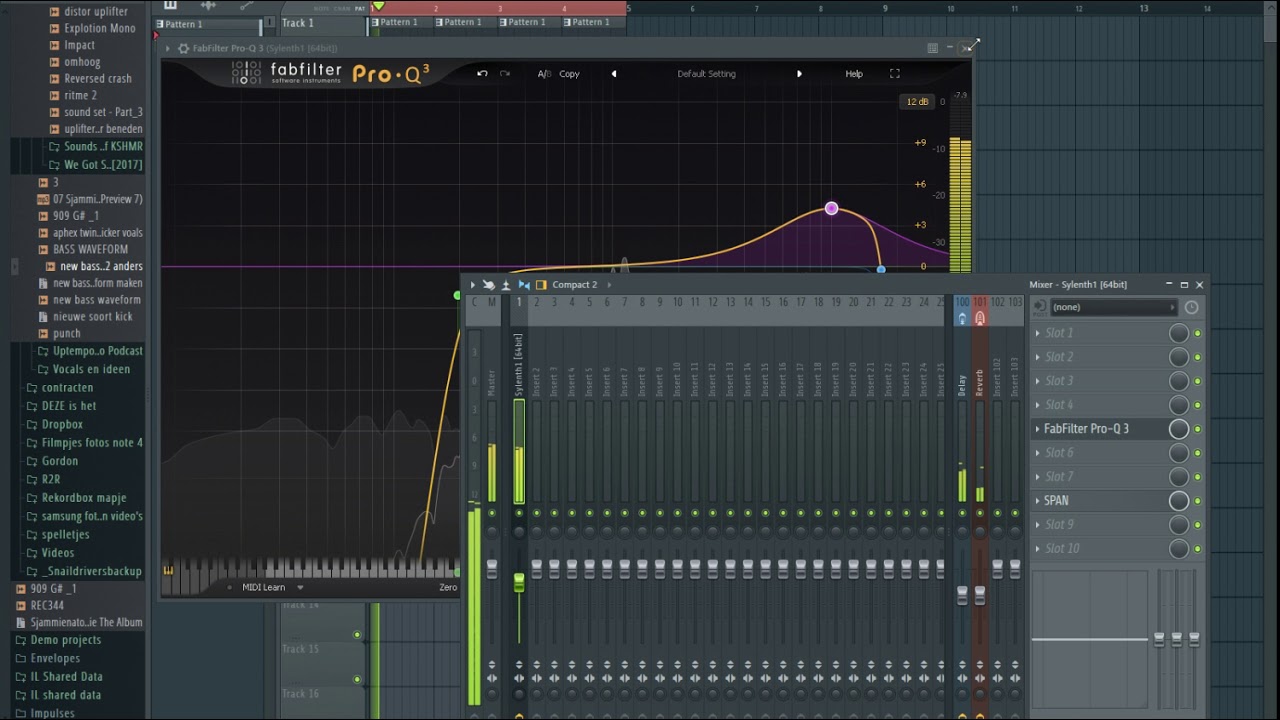This screenshot has width=1280, height=720.
Task: Open the plugin window options arrow menu
Action: 168,48
